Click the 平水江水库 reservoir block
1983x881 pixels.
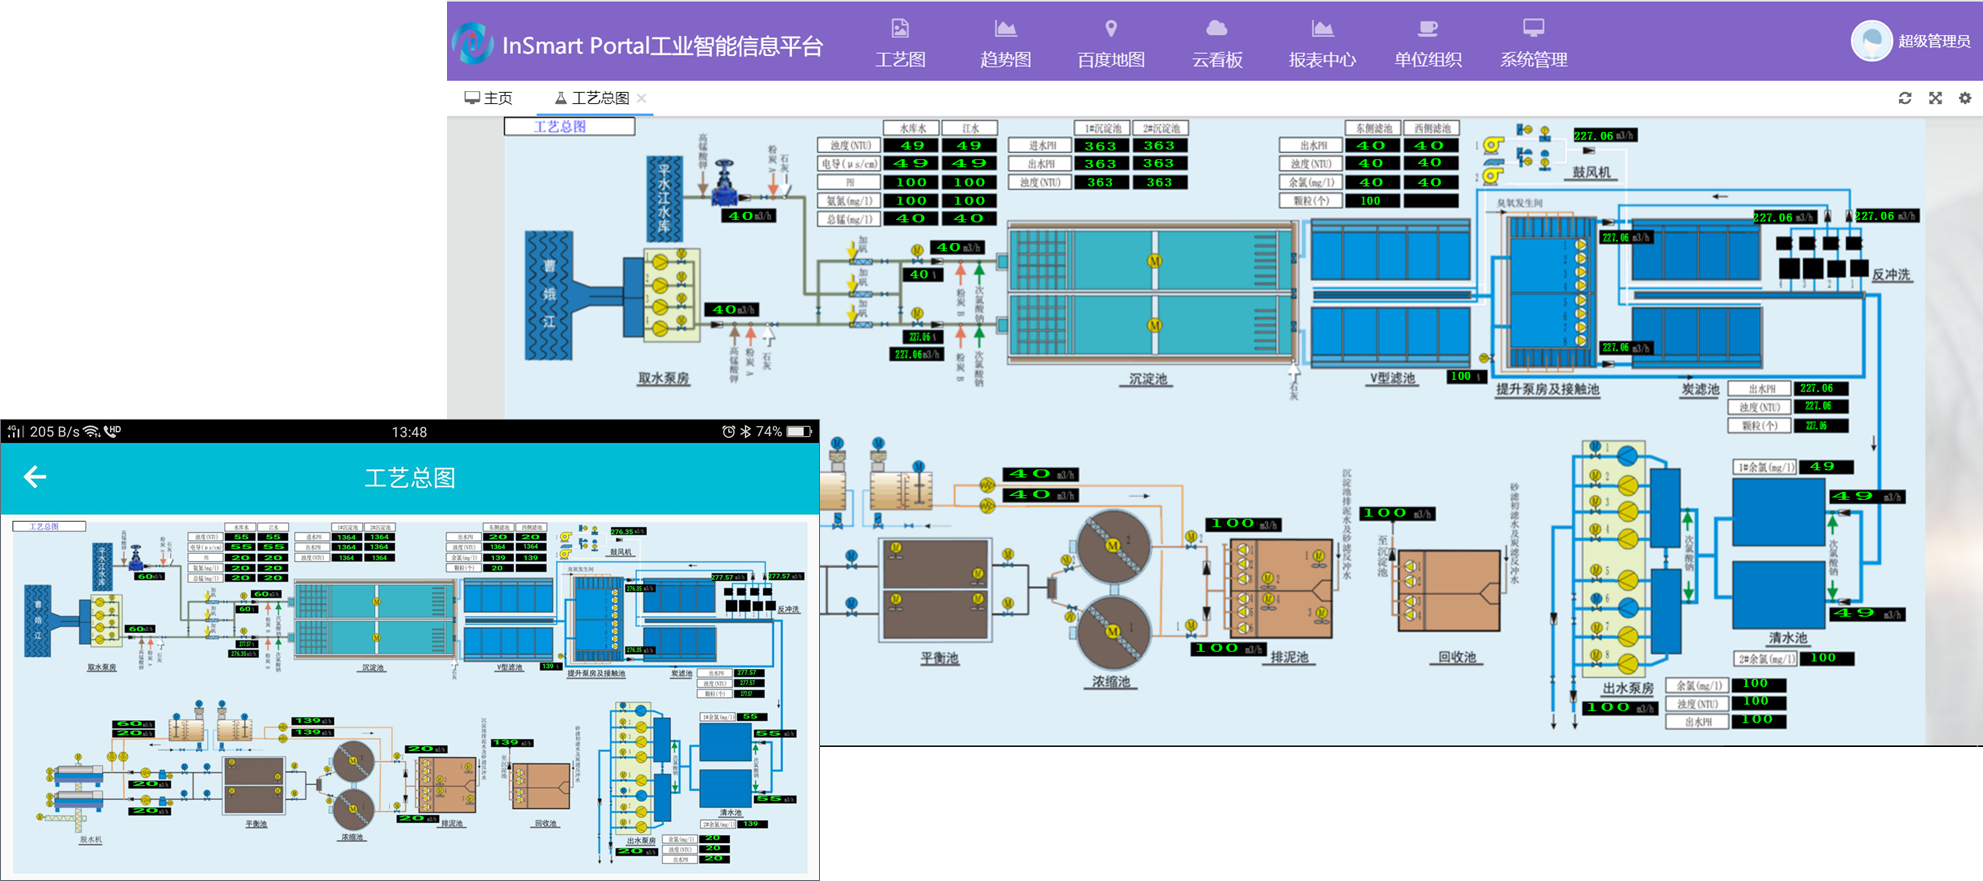(664, 198)
